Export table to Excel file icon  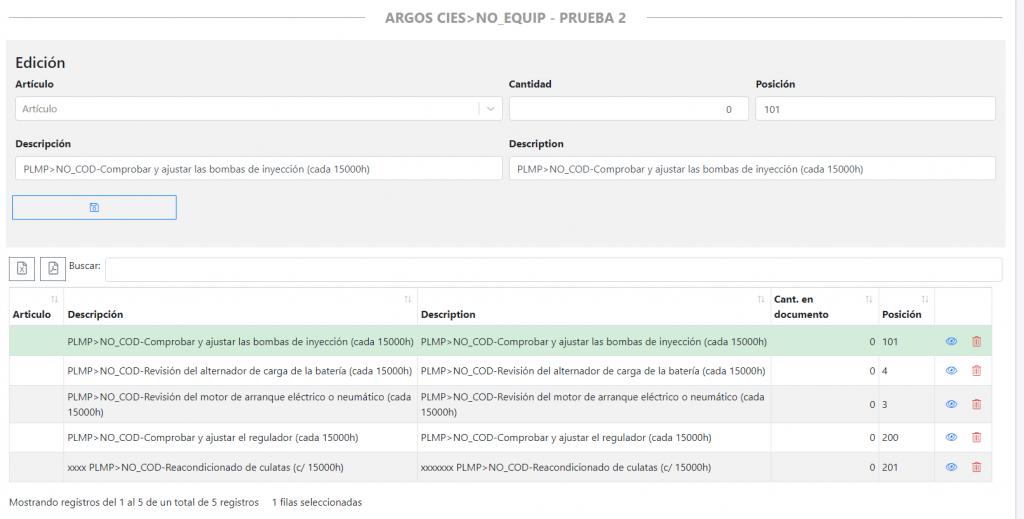coord(22,269)
